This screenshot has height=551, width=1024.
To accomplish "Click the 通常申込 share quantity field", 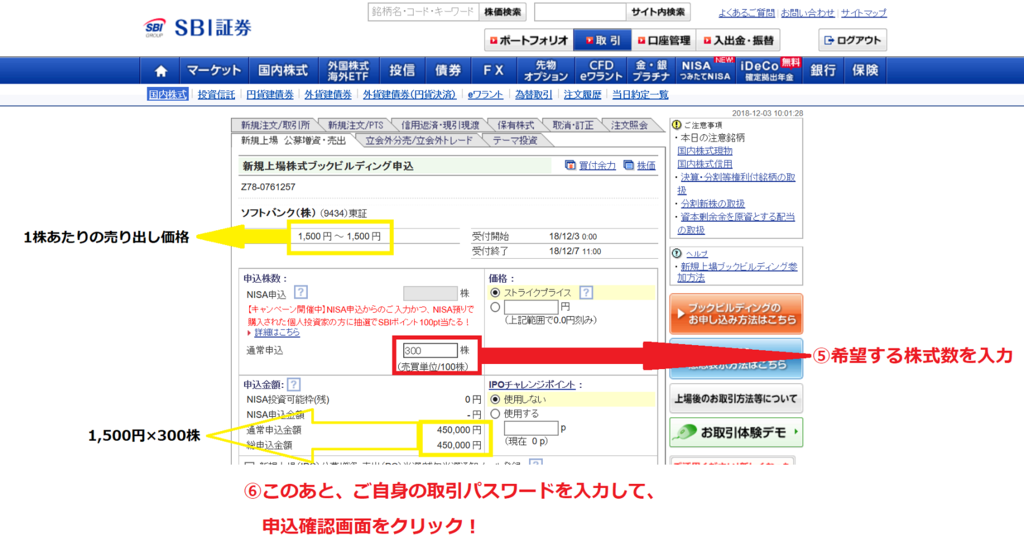I will (430, 351).
